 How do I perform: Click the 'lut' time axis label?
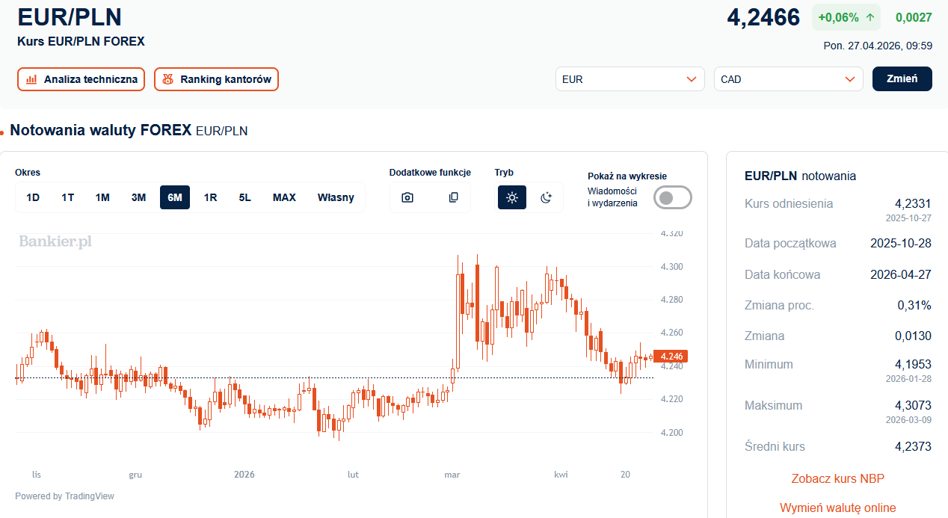[x=353, y=475]
